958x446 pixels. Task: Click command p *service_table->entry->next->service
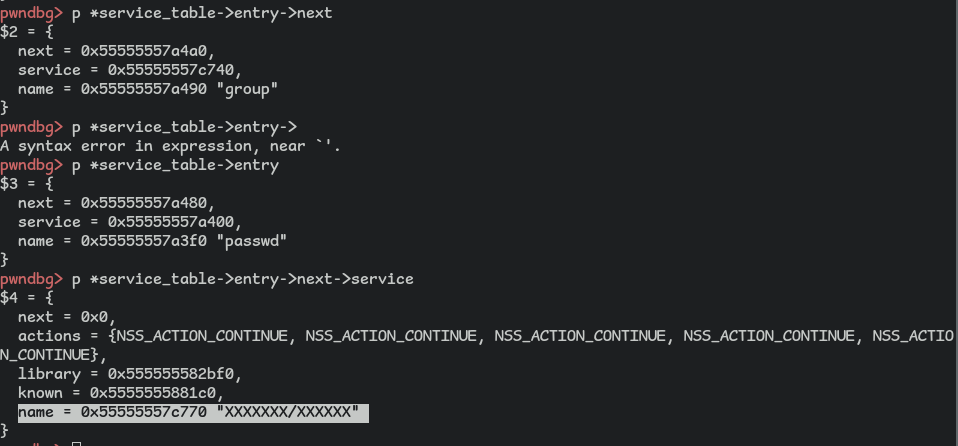243,279
